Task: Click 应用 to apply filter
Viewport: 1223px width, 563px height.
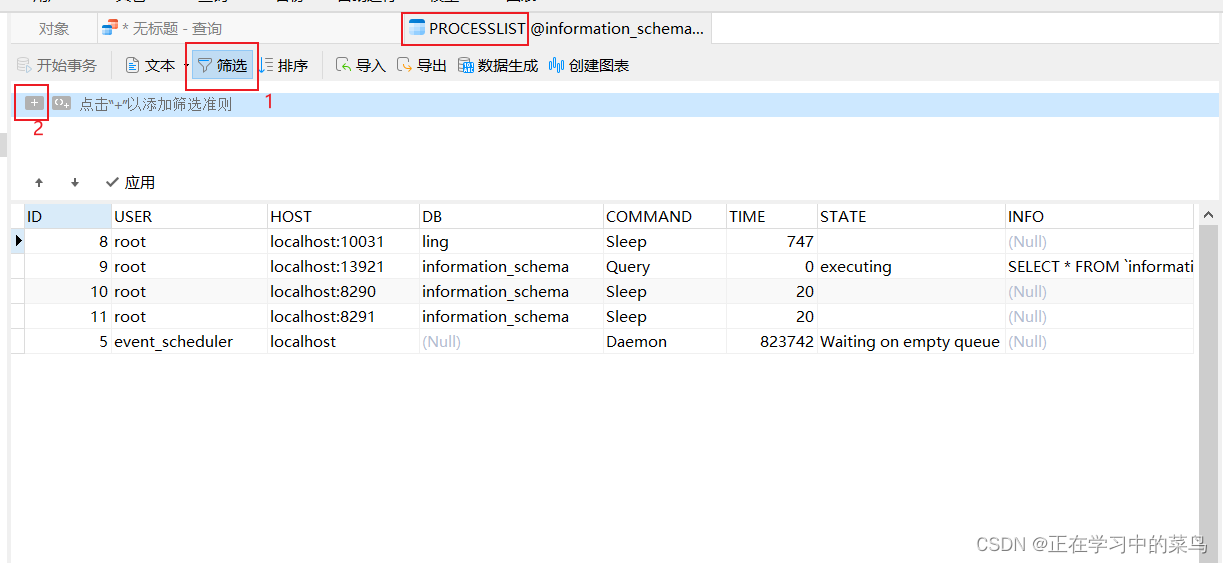Action: pyautogui.click(x=130, y=183)
